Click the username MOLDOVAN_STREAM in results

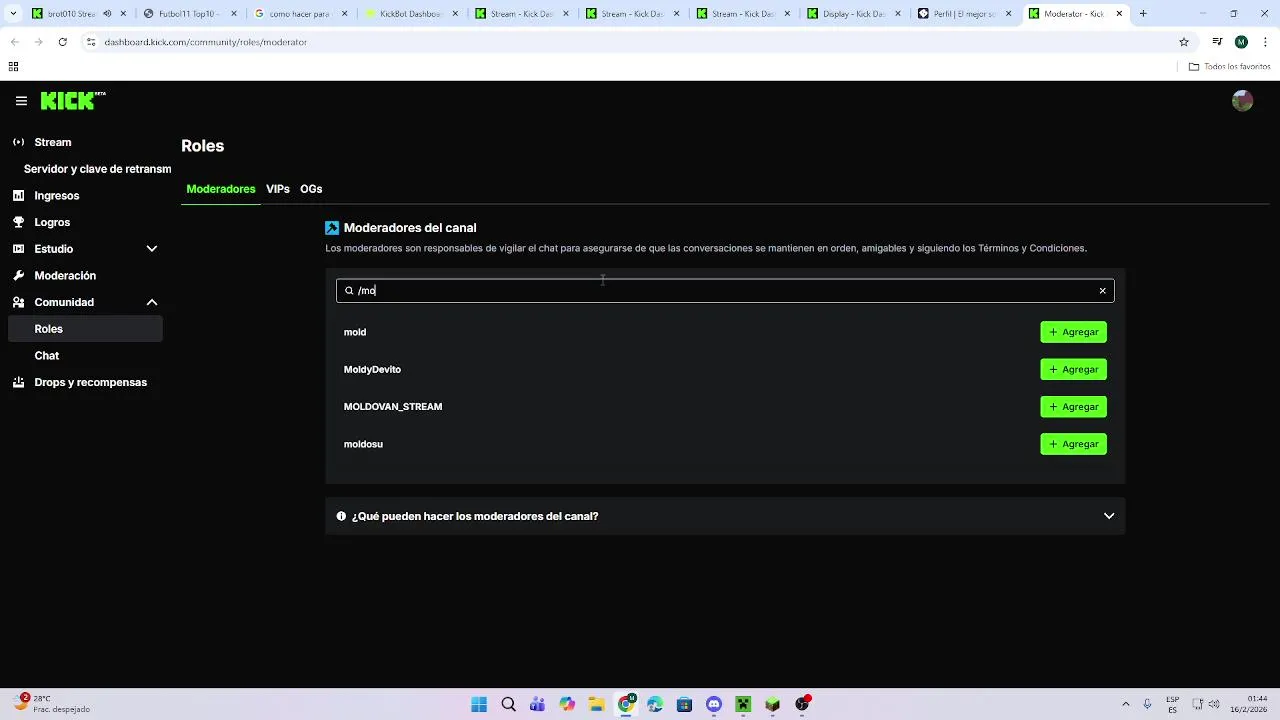click(x=393, y=407)
